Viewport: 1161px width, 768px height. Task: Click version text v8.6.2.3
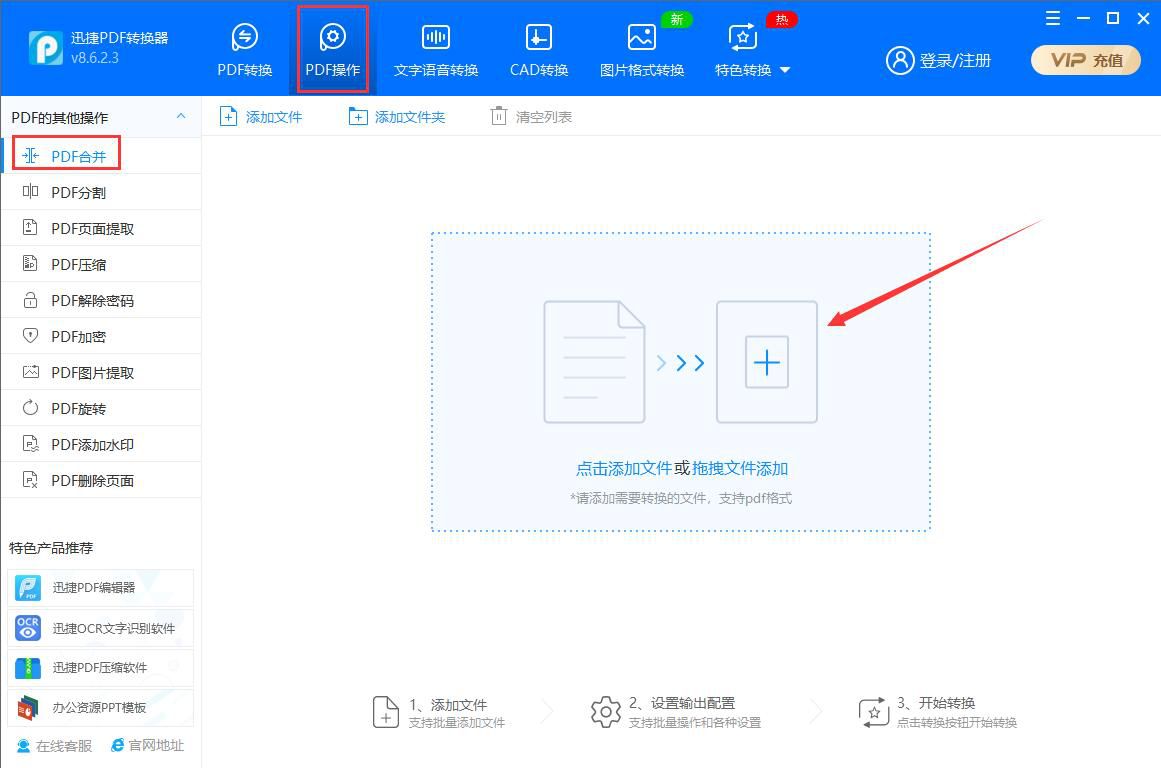[95, 58]
